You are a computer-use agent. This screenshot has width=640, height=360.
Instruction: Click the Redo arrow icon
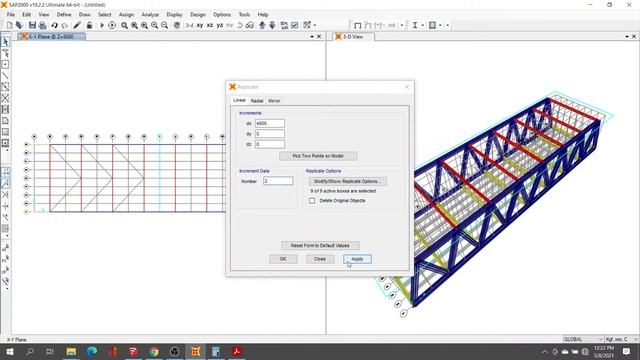[65, 25]
